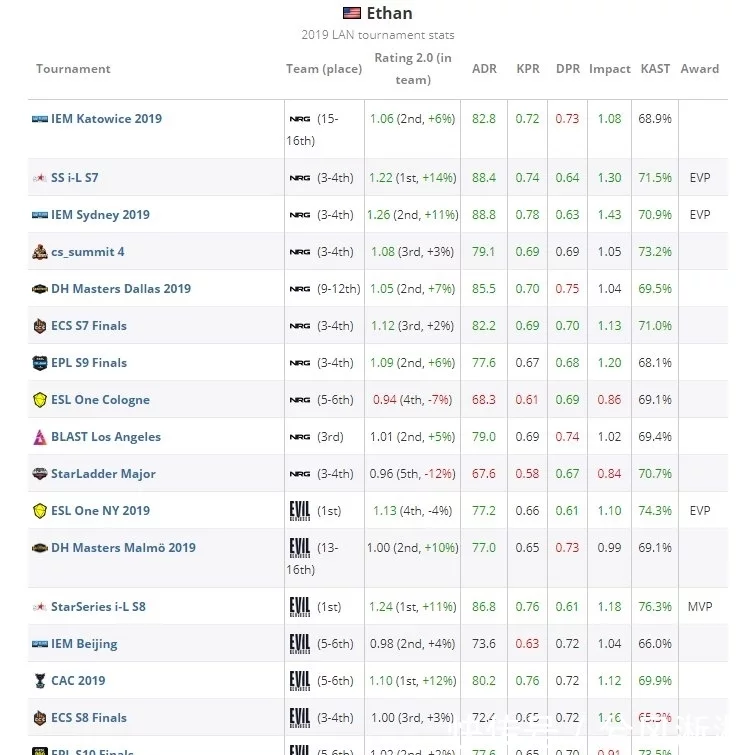Click the SS i-L S7 tournament logo

click(40, 178)
